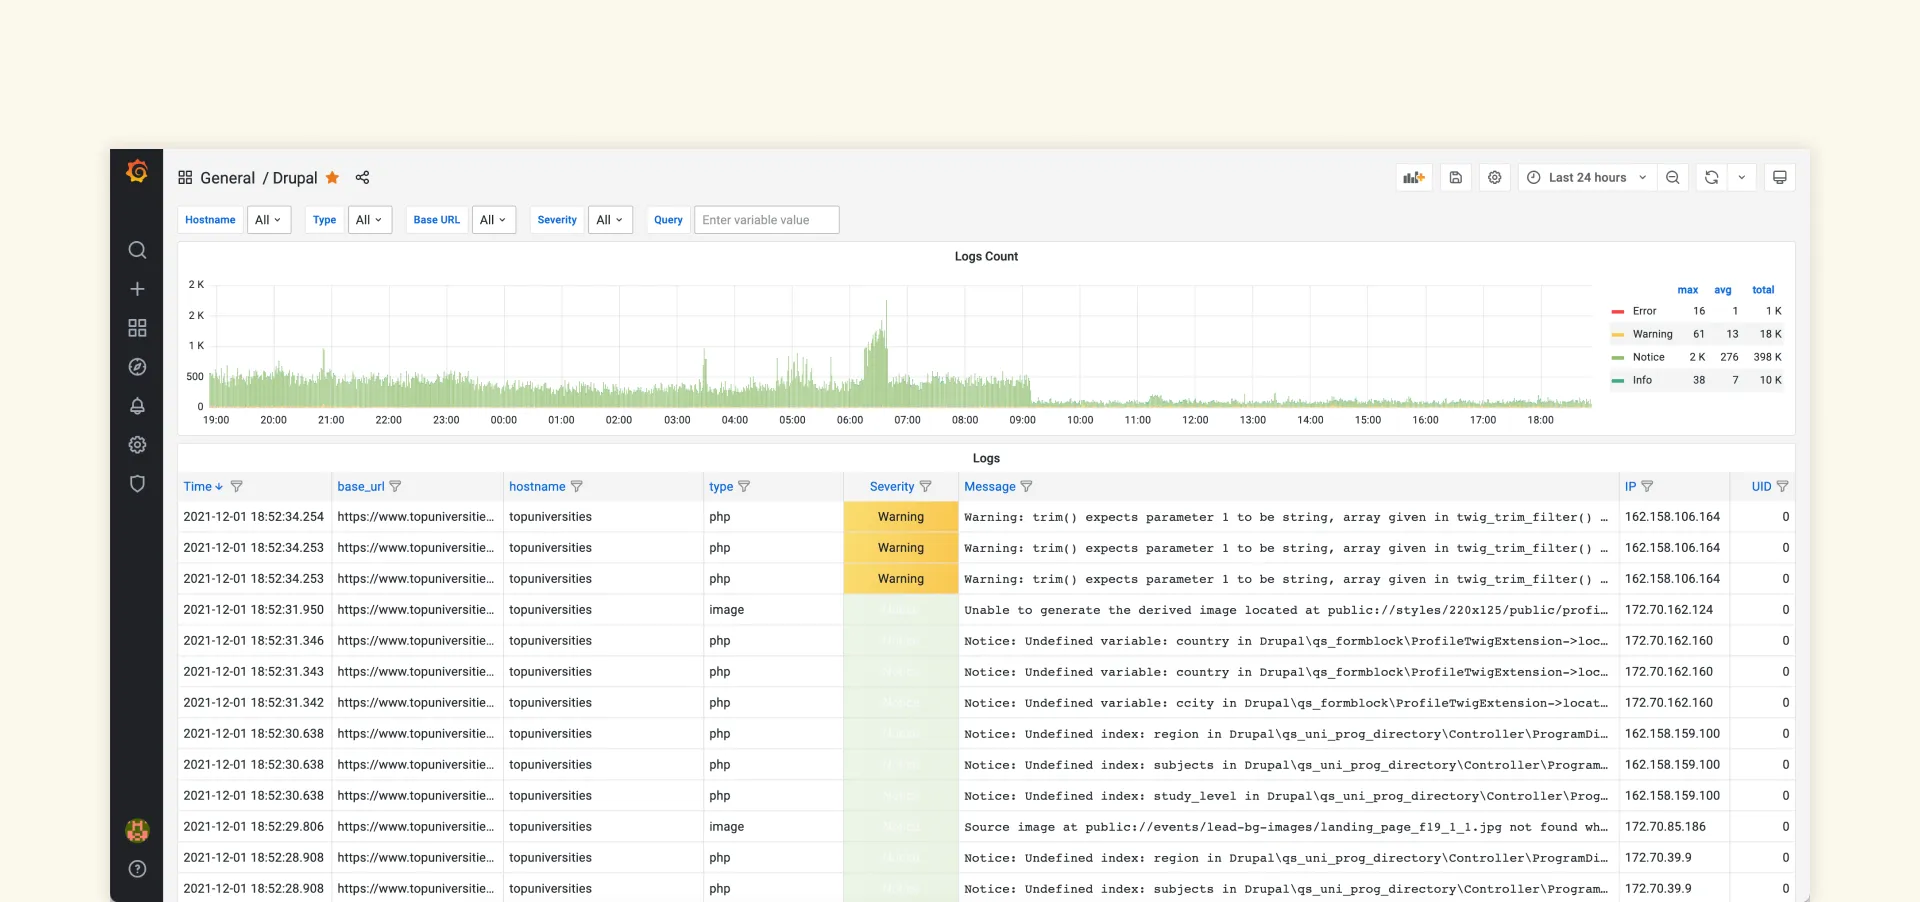Cycle view mode monitor icon
Image resolution: width=1920 pixels, height=902 pixels.
[x=1779, y=177]
